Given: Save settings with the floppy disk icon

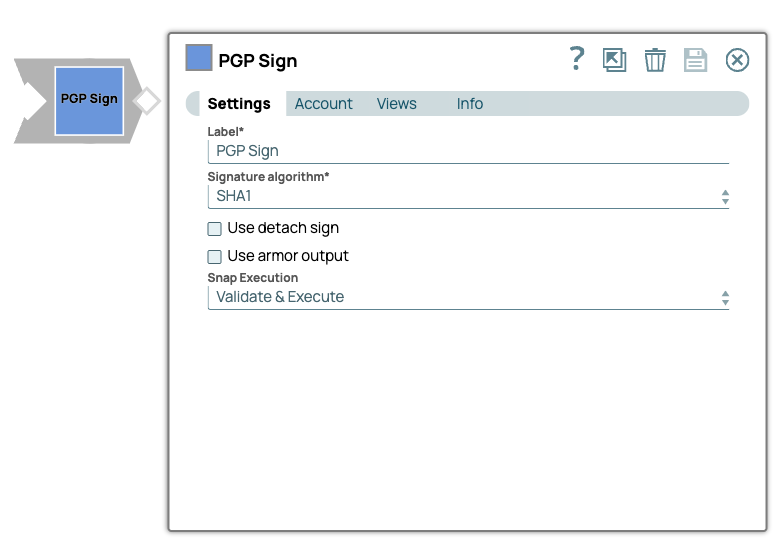Looking at the screenshot, I should (695, 60).
